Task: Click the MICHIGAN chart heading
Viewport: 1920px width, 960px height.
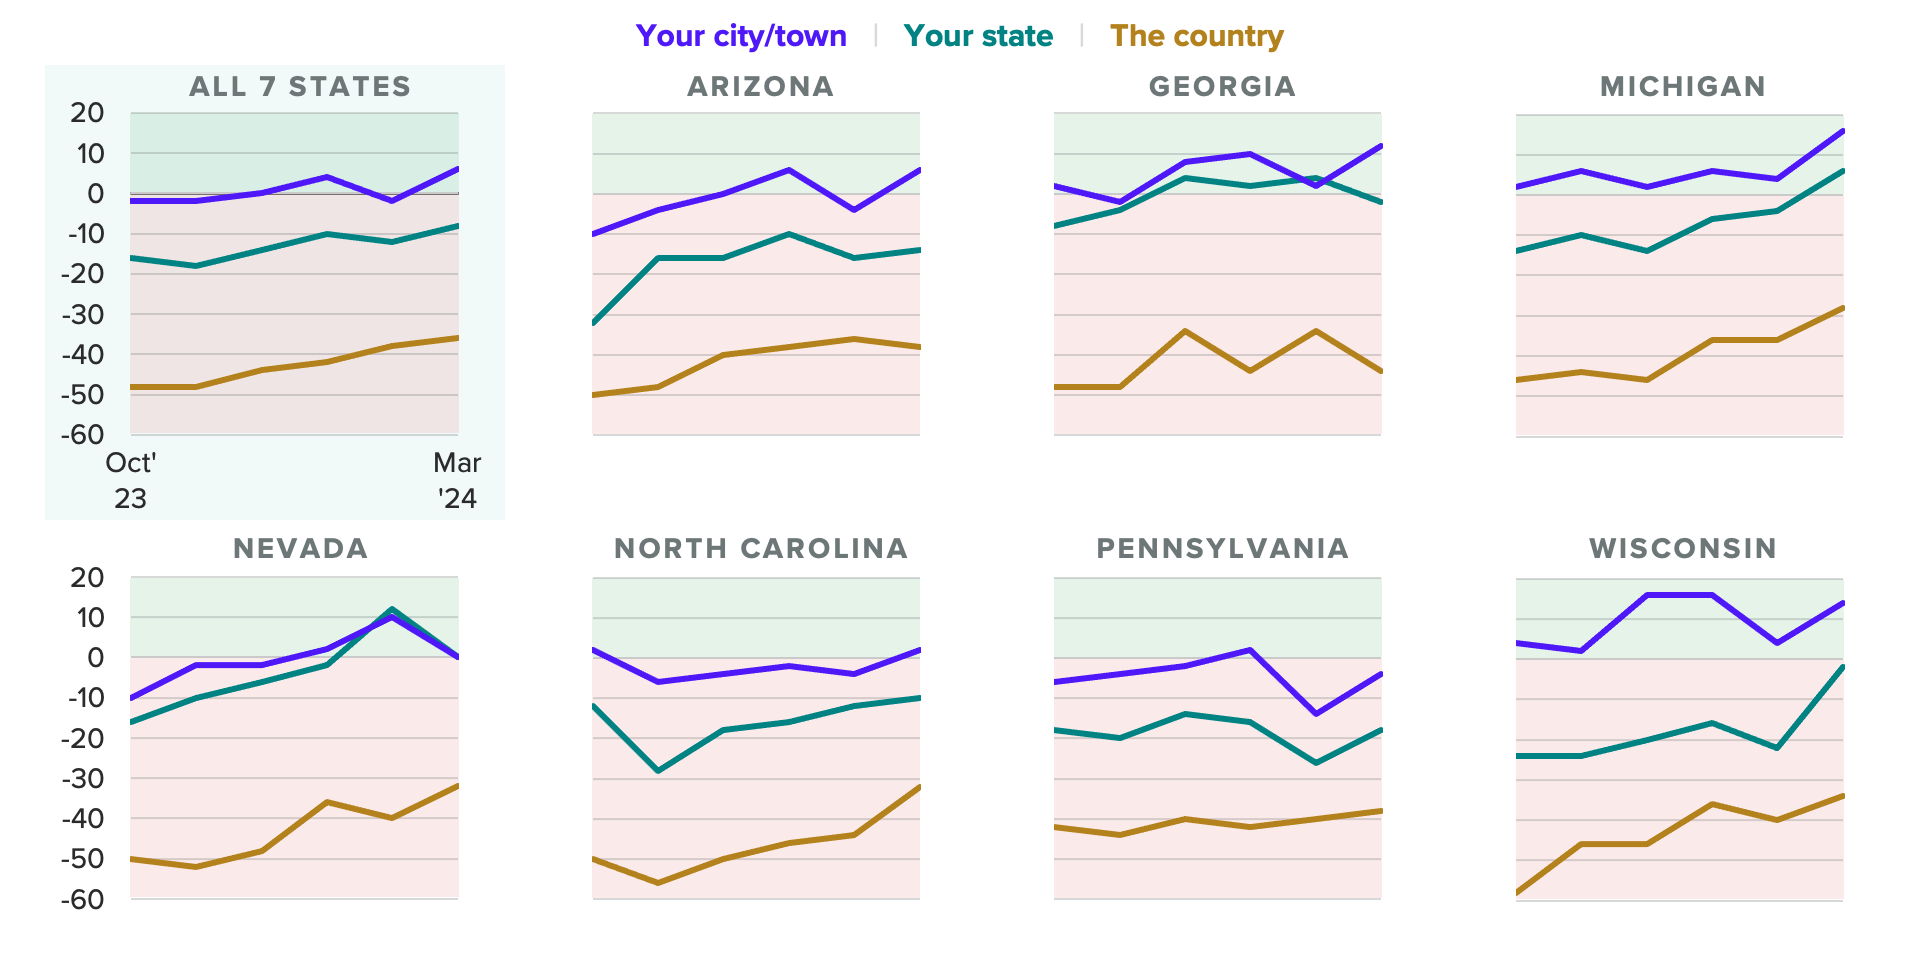Action: 1683,87
